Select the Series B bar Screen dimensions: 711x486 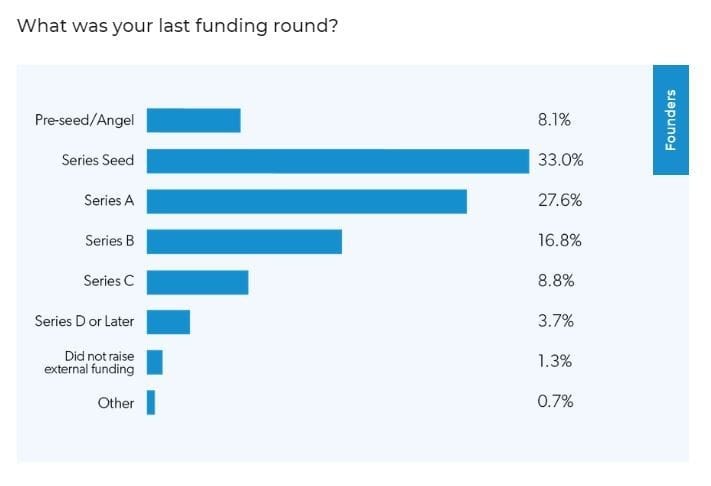click(244, 241)
